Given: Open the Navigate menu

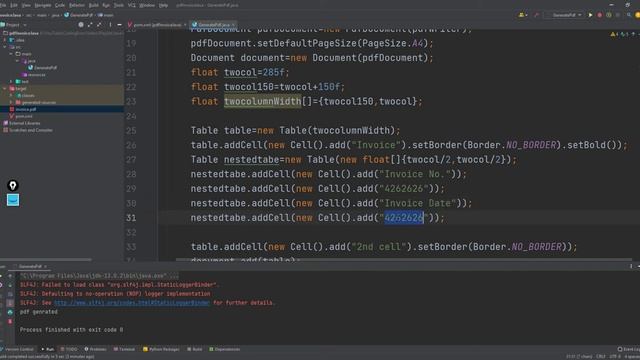Looking at the screenshot, I should [43, 5].
